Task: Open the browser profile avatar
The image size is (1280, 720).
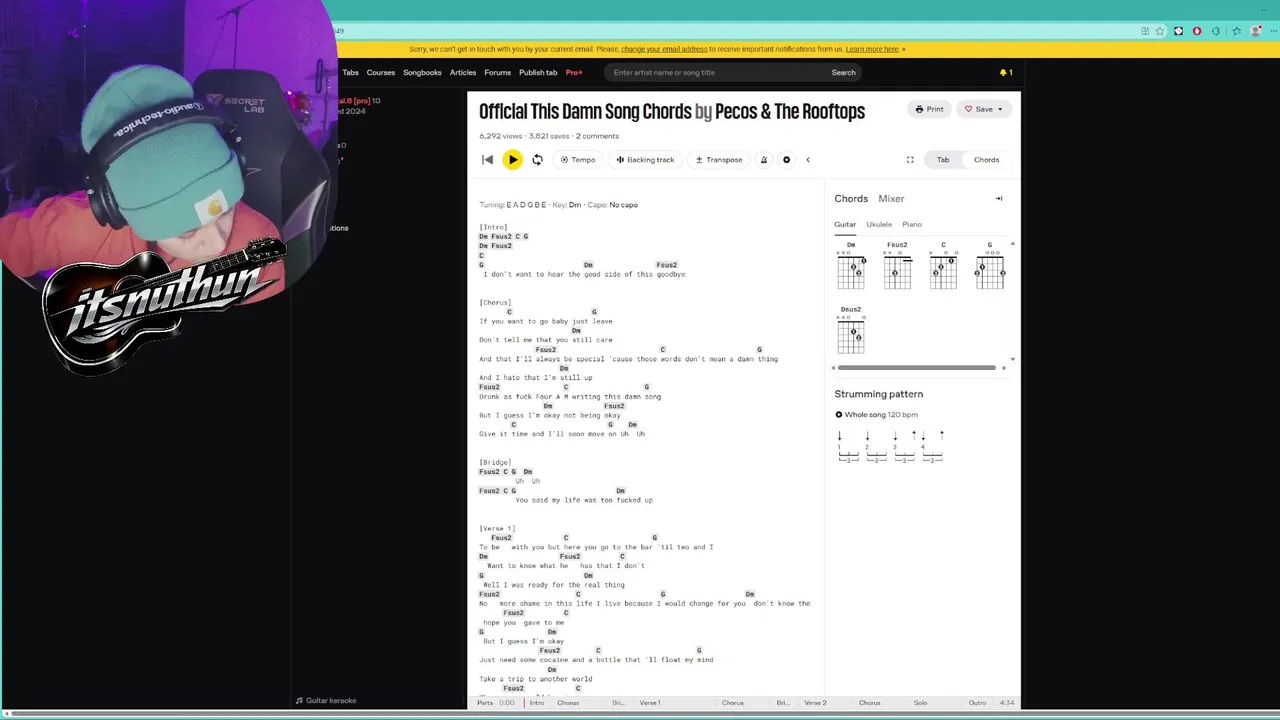Action: (x=1256, y=31)
